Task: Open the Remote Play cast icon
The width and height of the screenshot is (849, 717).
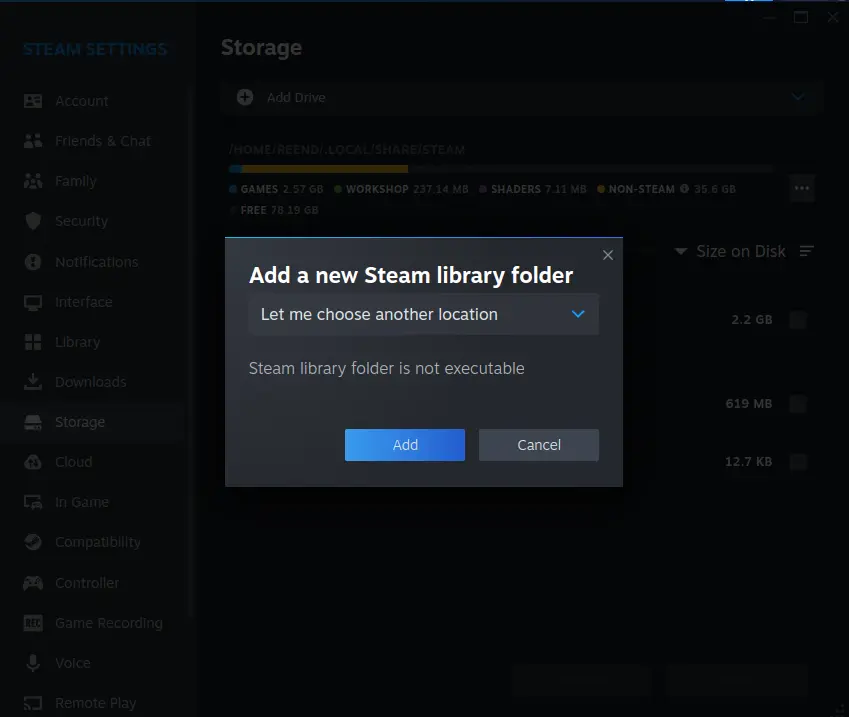Action: [33, 703]
